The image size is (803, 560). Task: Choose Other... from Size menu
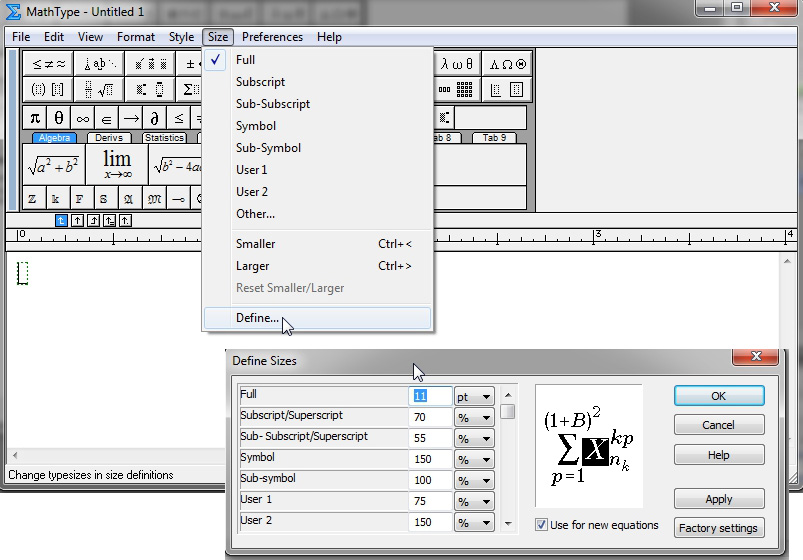coord(318,214)
